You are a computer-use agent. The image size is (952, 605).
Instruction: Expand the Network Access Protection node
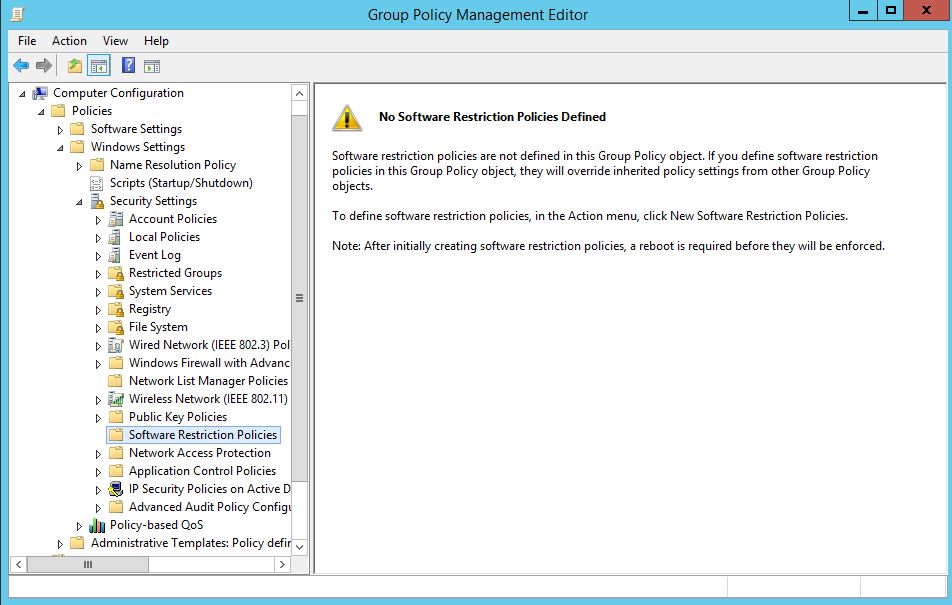coord(98,453)
